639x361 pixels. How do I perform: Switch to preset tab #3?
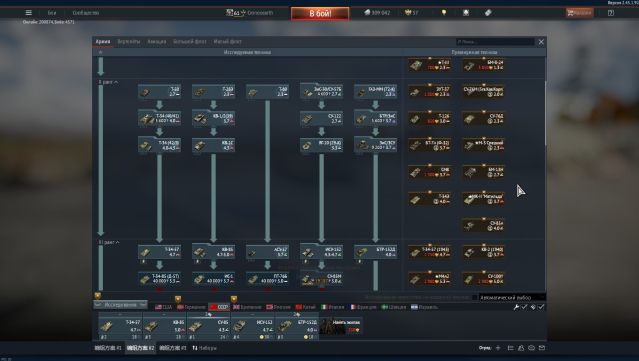[172, 348]
